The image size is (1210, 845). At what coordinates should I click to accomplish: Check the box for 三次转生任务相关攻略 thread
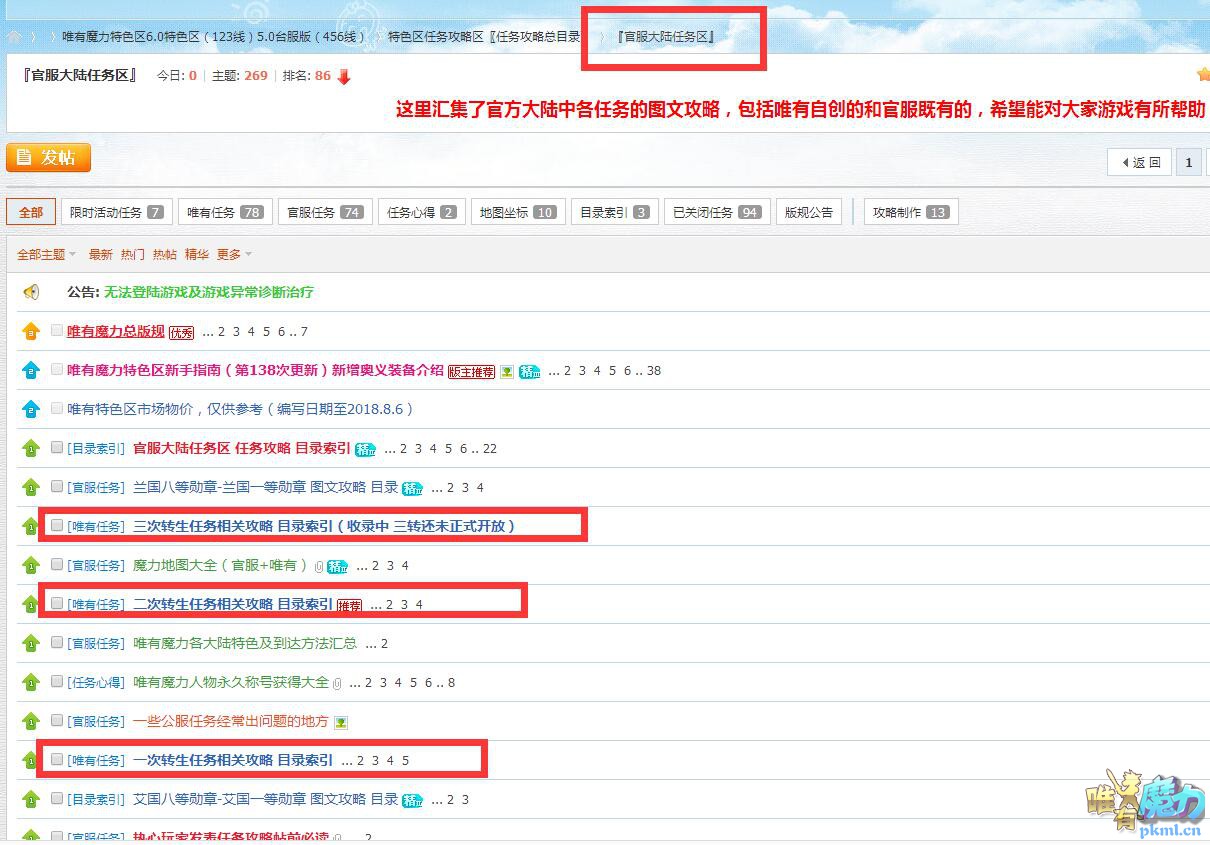[57, 526]
